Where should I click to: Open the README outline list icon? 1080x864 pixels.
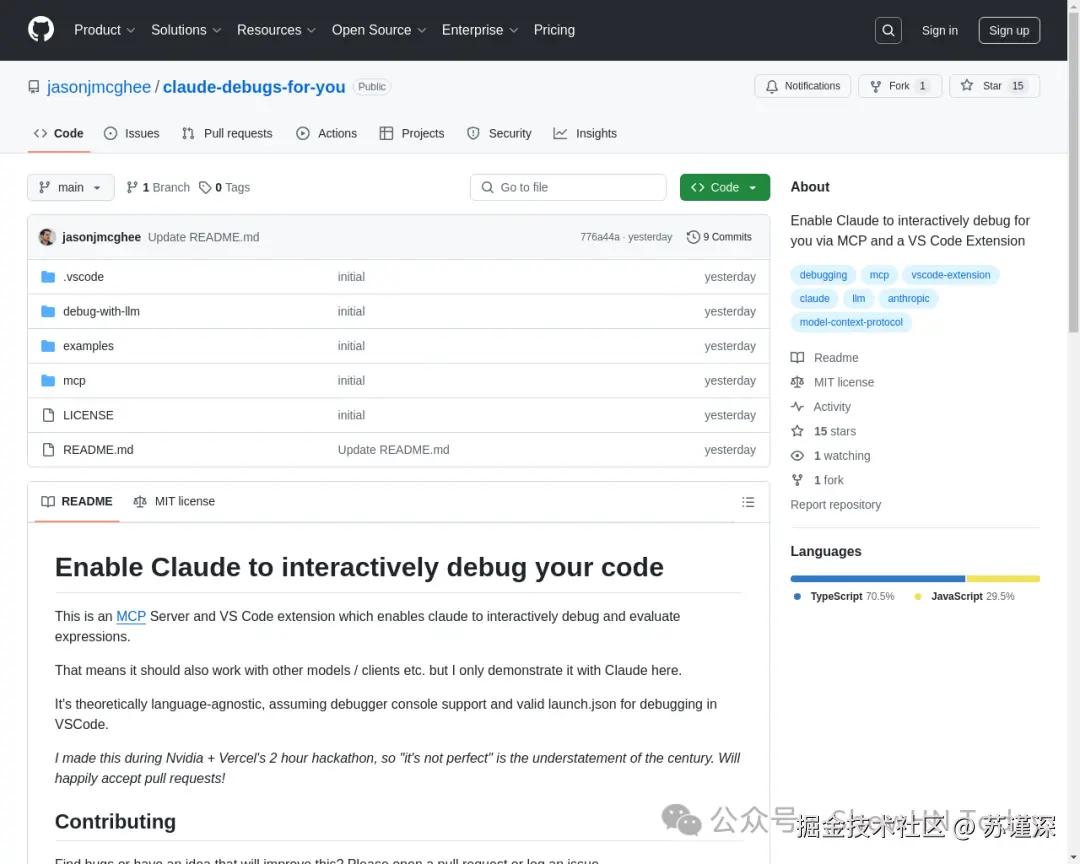pyautogui.click(x=748, y=502)
